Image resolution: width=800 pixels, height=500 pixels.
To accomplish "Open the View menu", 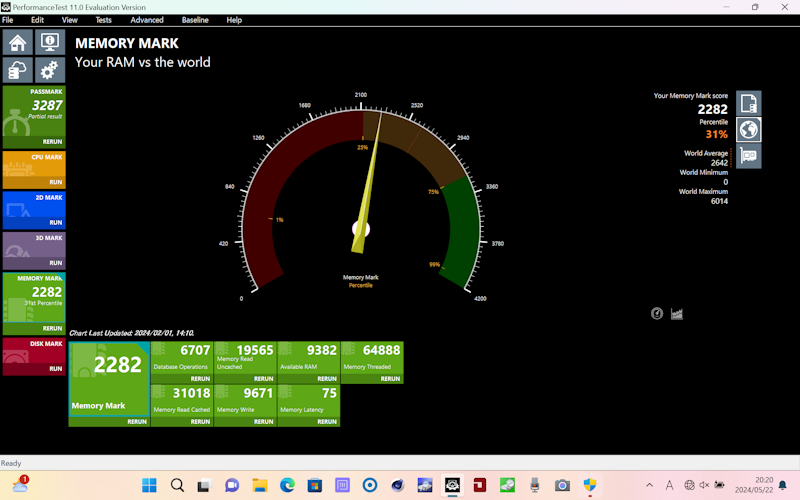I will 69,20.
